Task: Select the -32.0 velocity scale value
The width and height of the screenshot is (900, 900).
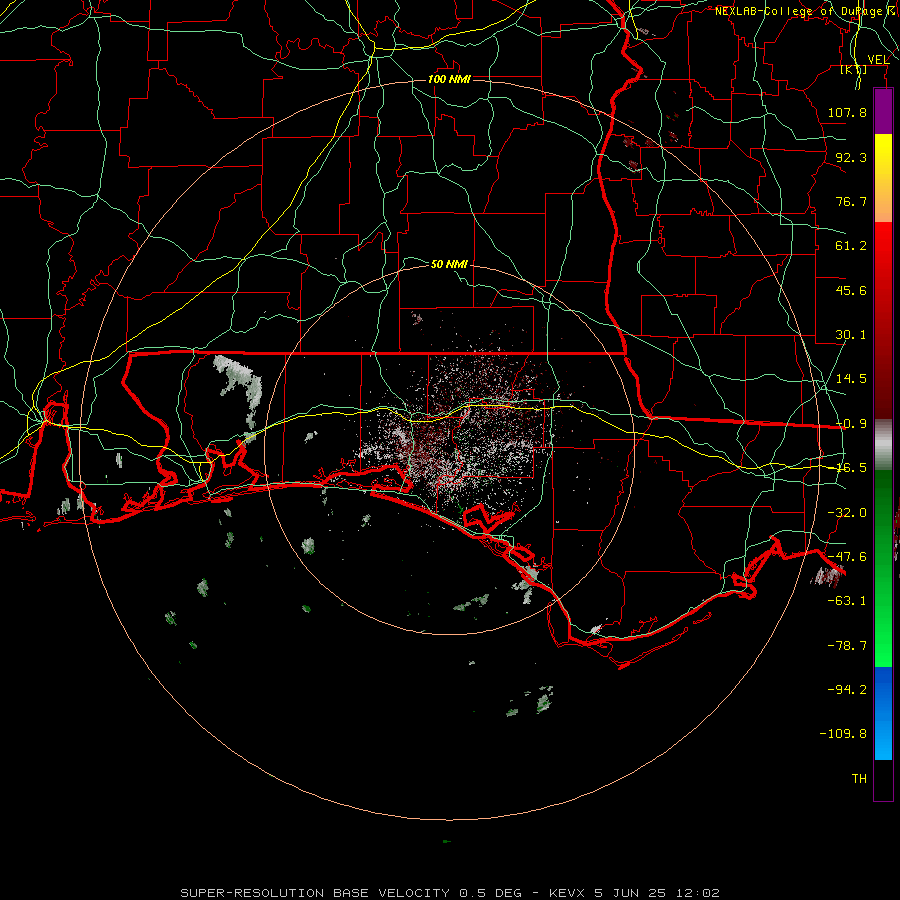Action: 847,513
